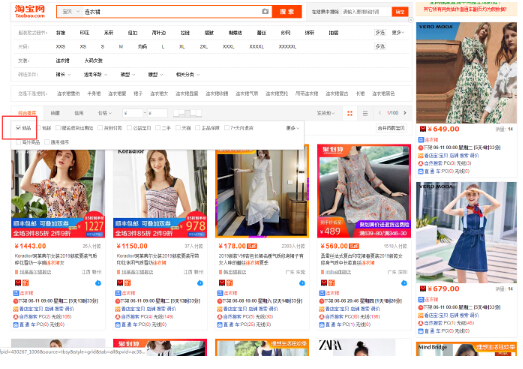Viewport: 523px width, 369px height.
Task: Click the orange 搜索 button
Action: point(287,12)
